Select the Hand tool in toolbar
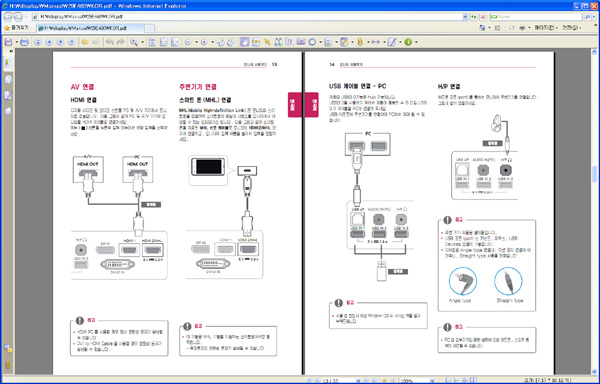 (x=245, y=42)
